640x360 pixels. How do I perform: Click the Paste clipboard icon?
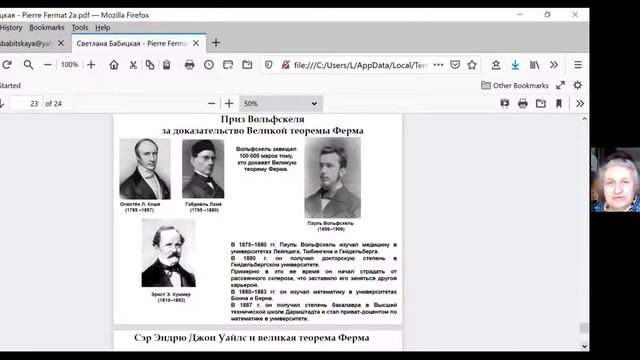pyautogui.click(x=167, y=64)
